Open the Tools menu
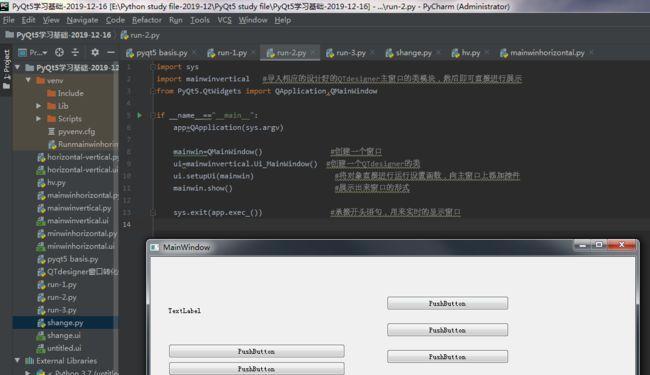Viewport: 650px width, 375px height. (x=200, y=20)
